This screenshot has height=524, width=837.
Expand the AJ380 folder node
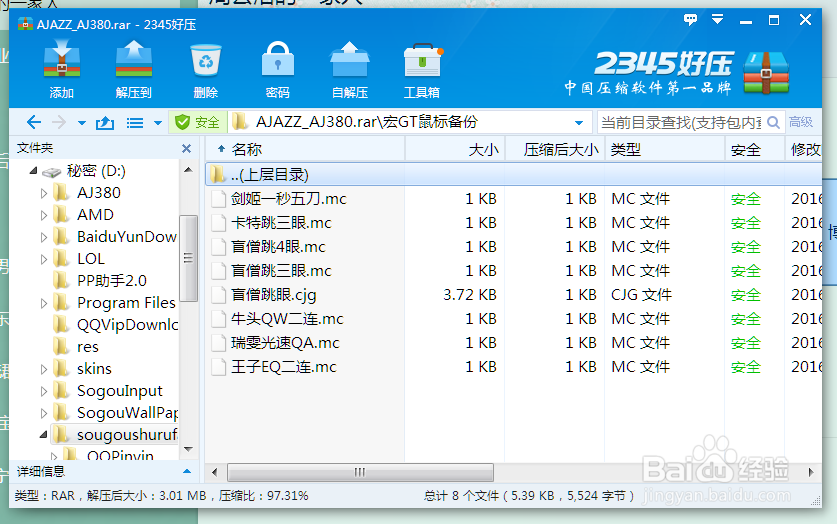(44, 193)
